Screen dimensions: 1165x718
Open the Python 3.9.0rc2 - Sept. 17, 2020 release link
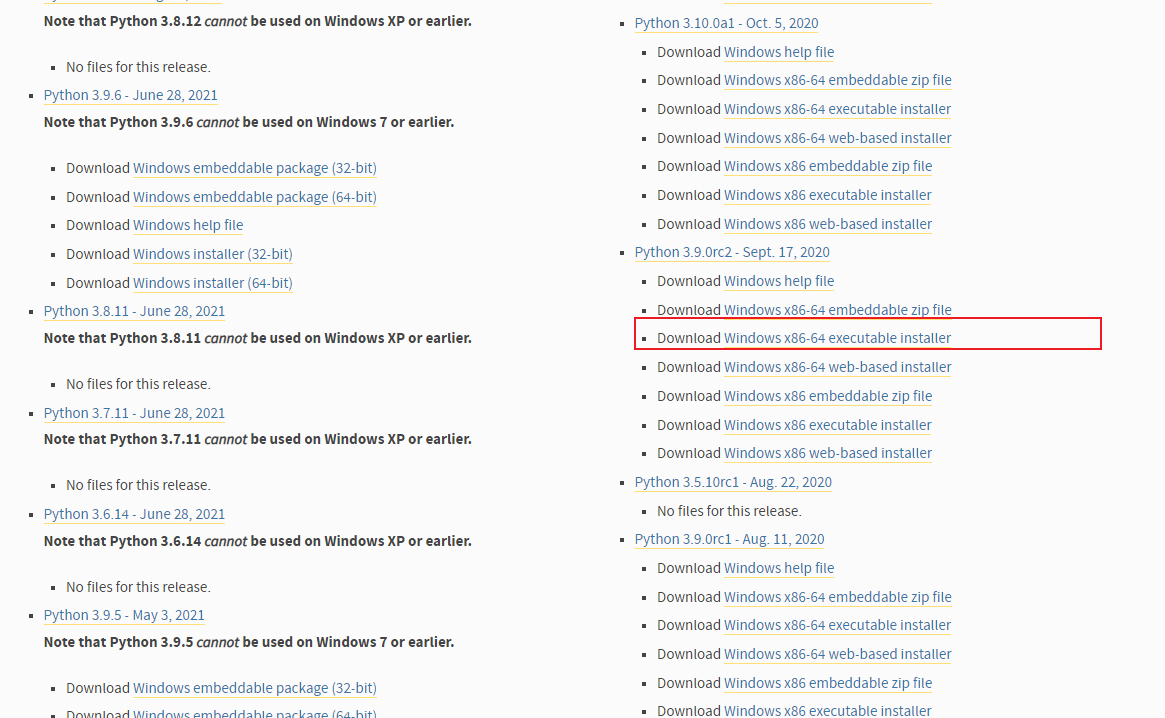click(x=732, y=253)
